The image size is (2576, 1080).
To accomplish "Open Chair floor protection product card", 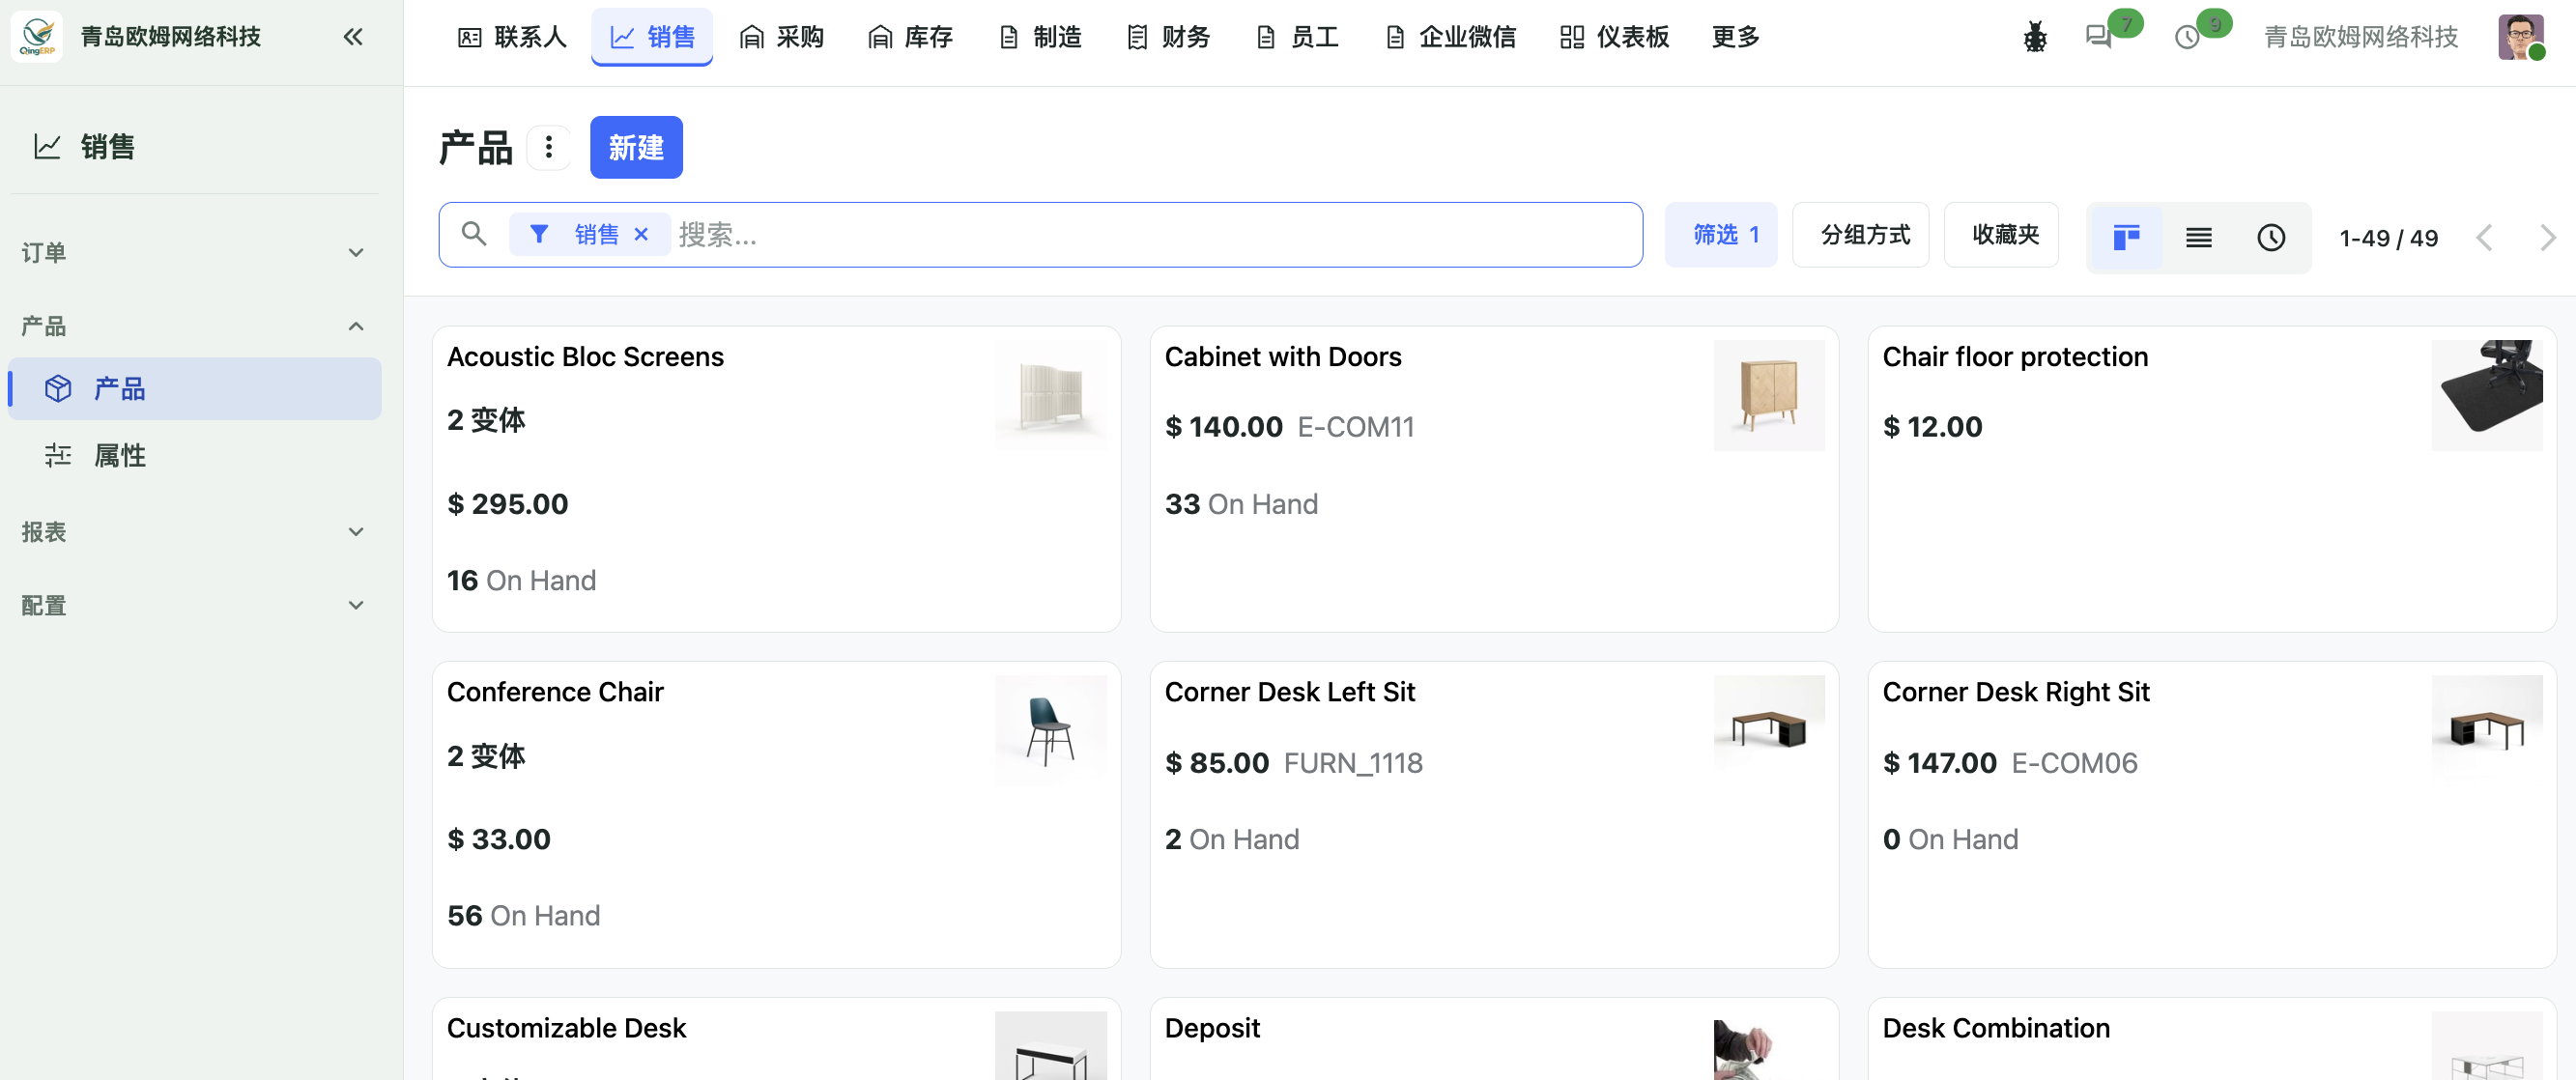I will (2212, 479).
